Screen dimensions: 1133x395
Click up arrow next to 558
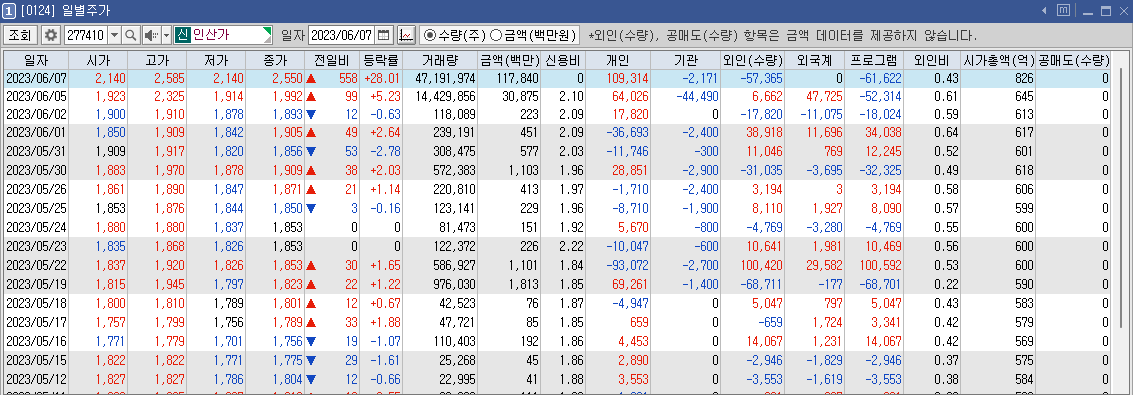pyautogui.click(x=311, y=78)
